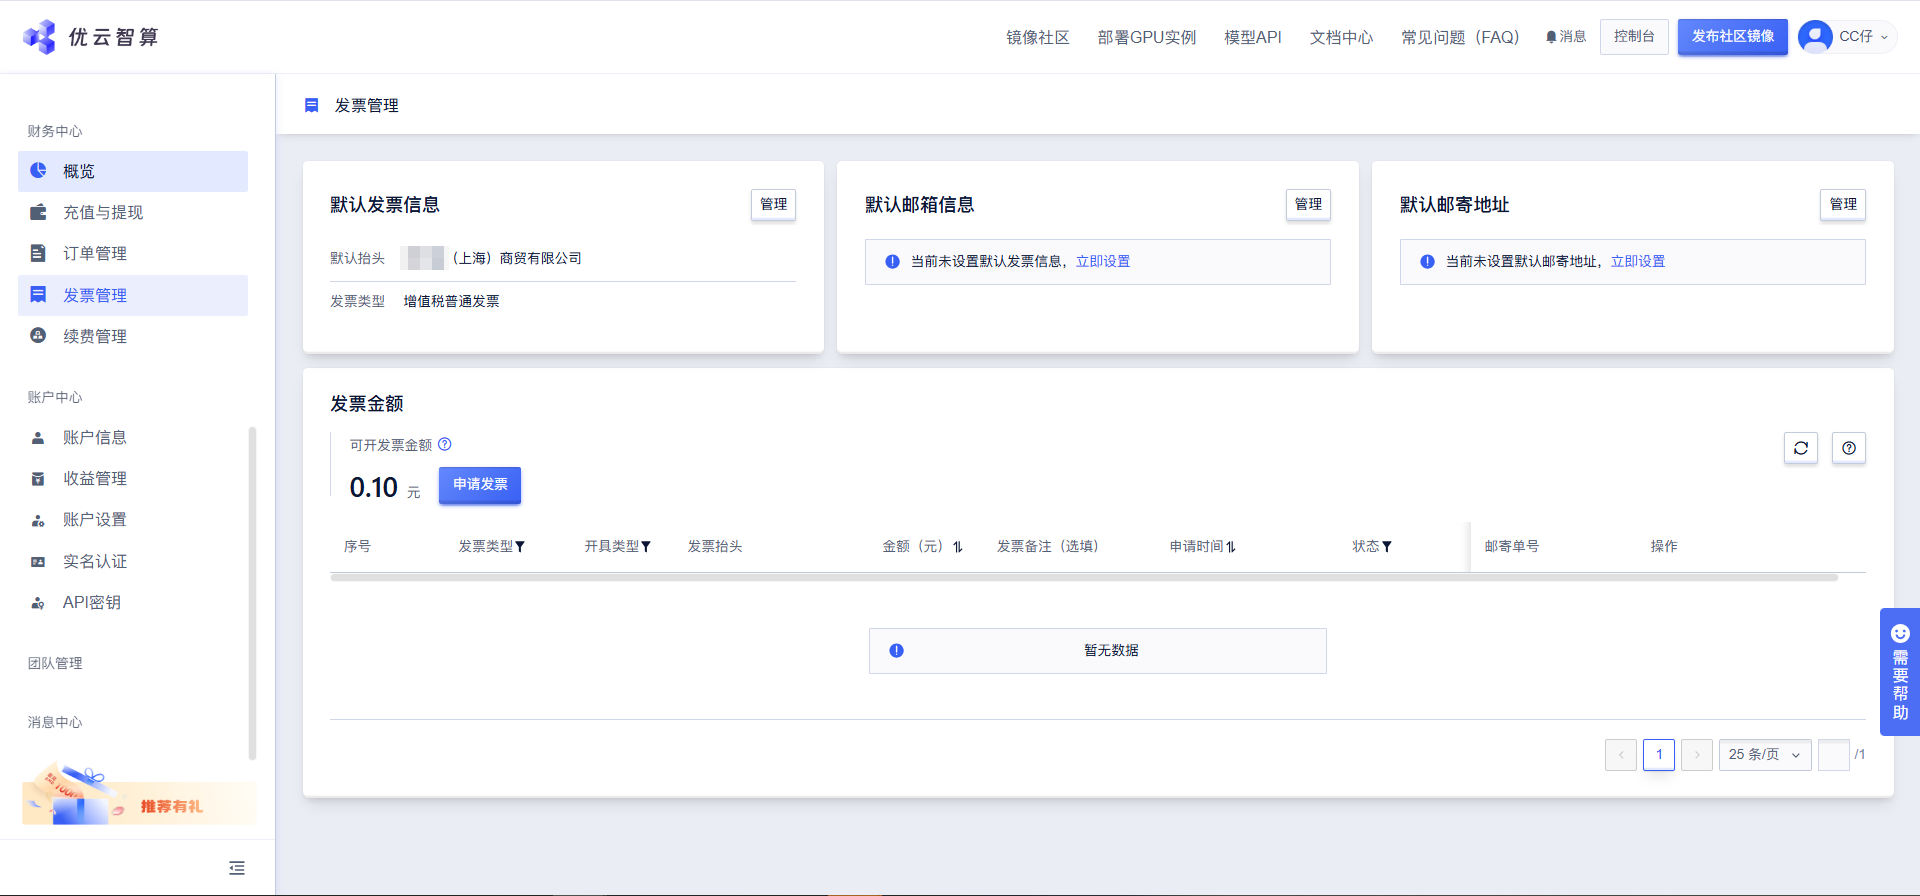Click the 订单管理 document icon
Viewport: 1920px width, 896px height.
tap(38, 253)
